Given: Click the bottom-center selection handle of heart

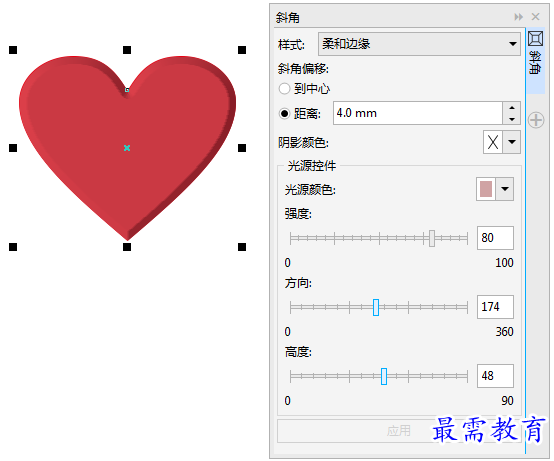Looking at the screenshot, I should [127, 247].
